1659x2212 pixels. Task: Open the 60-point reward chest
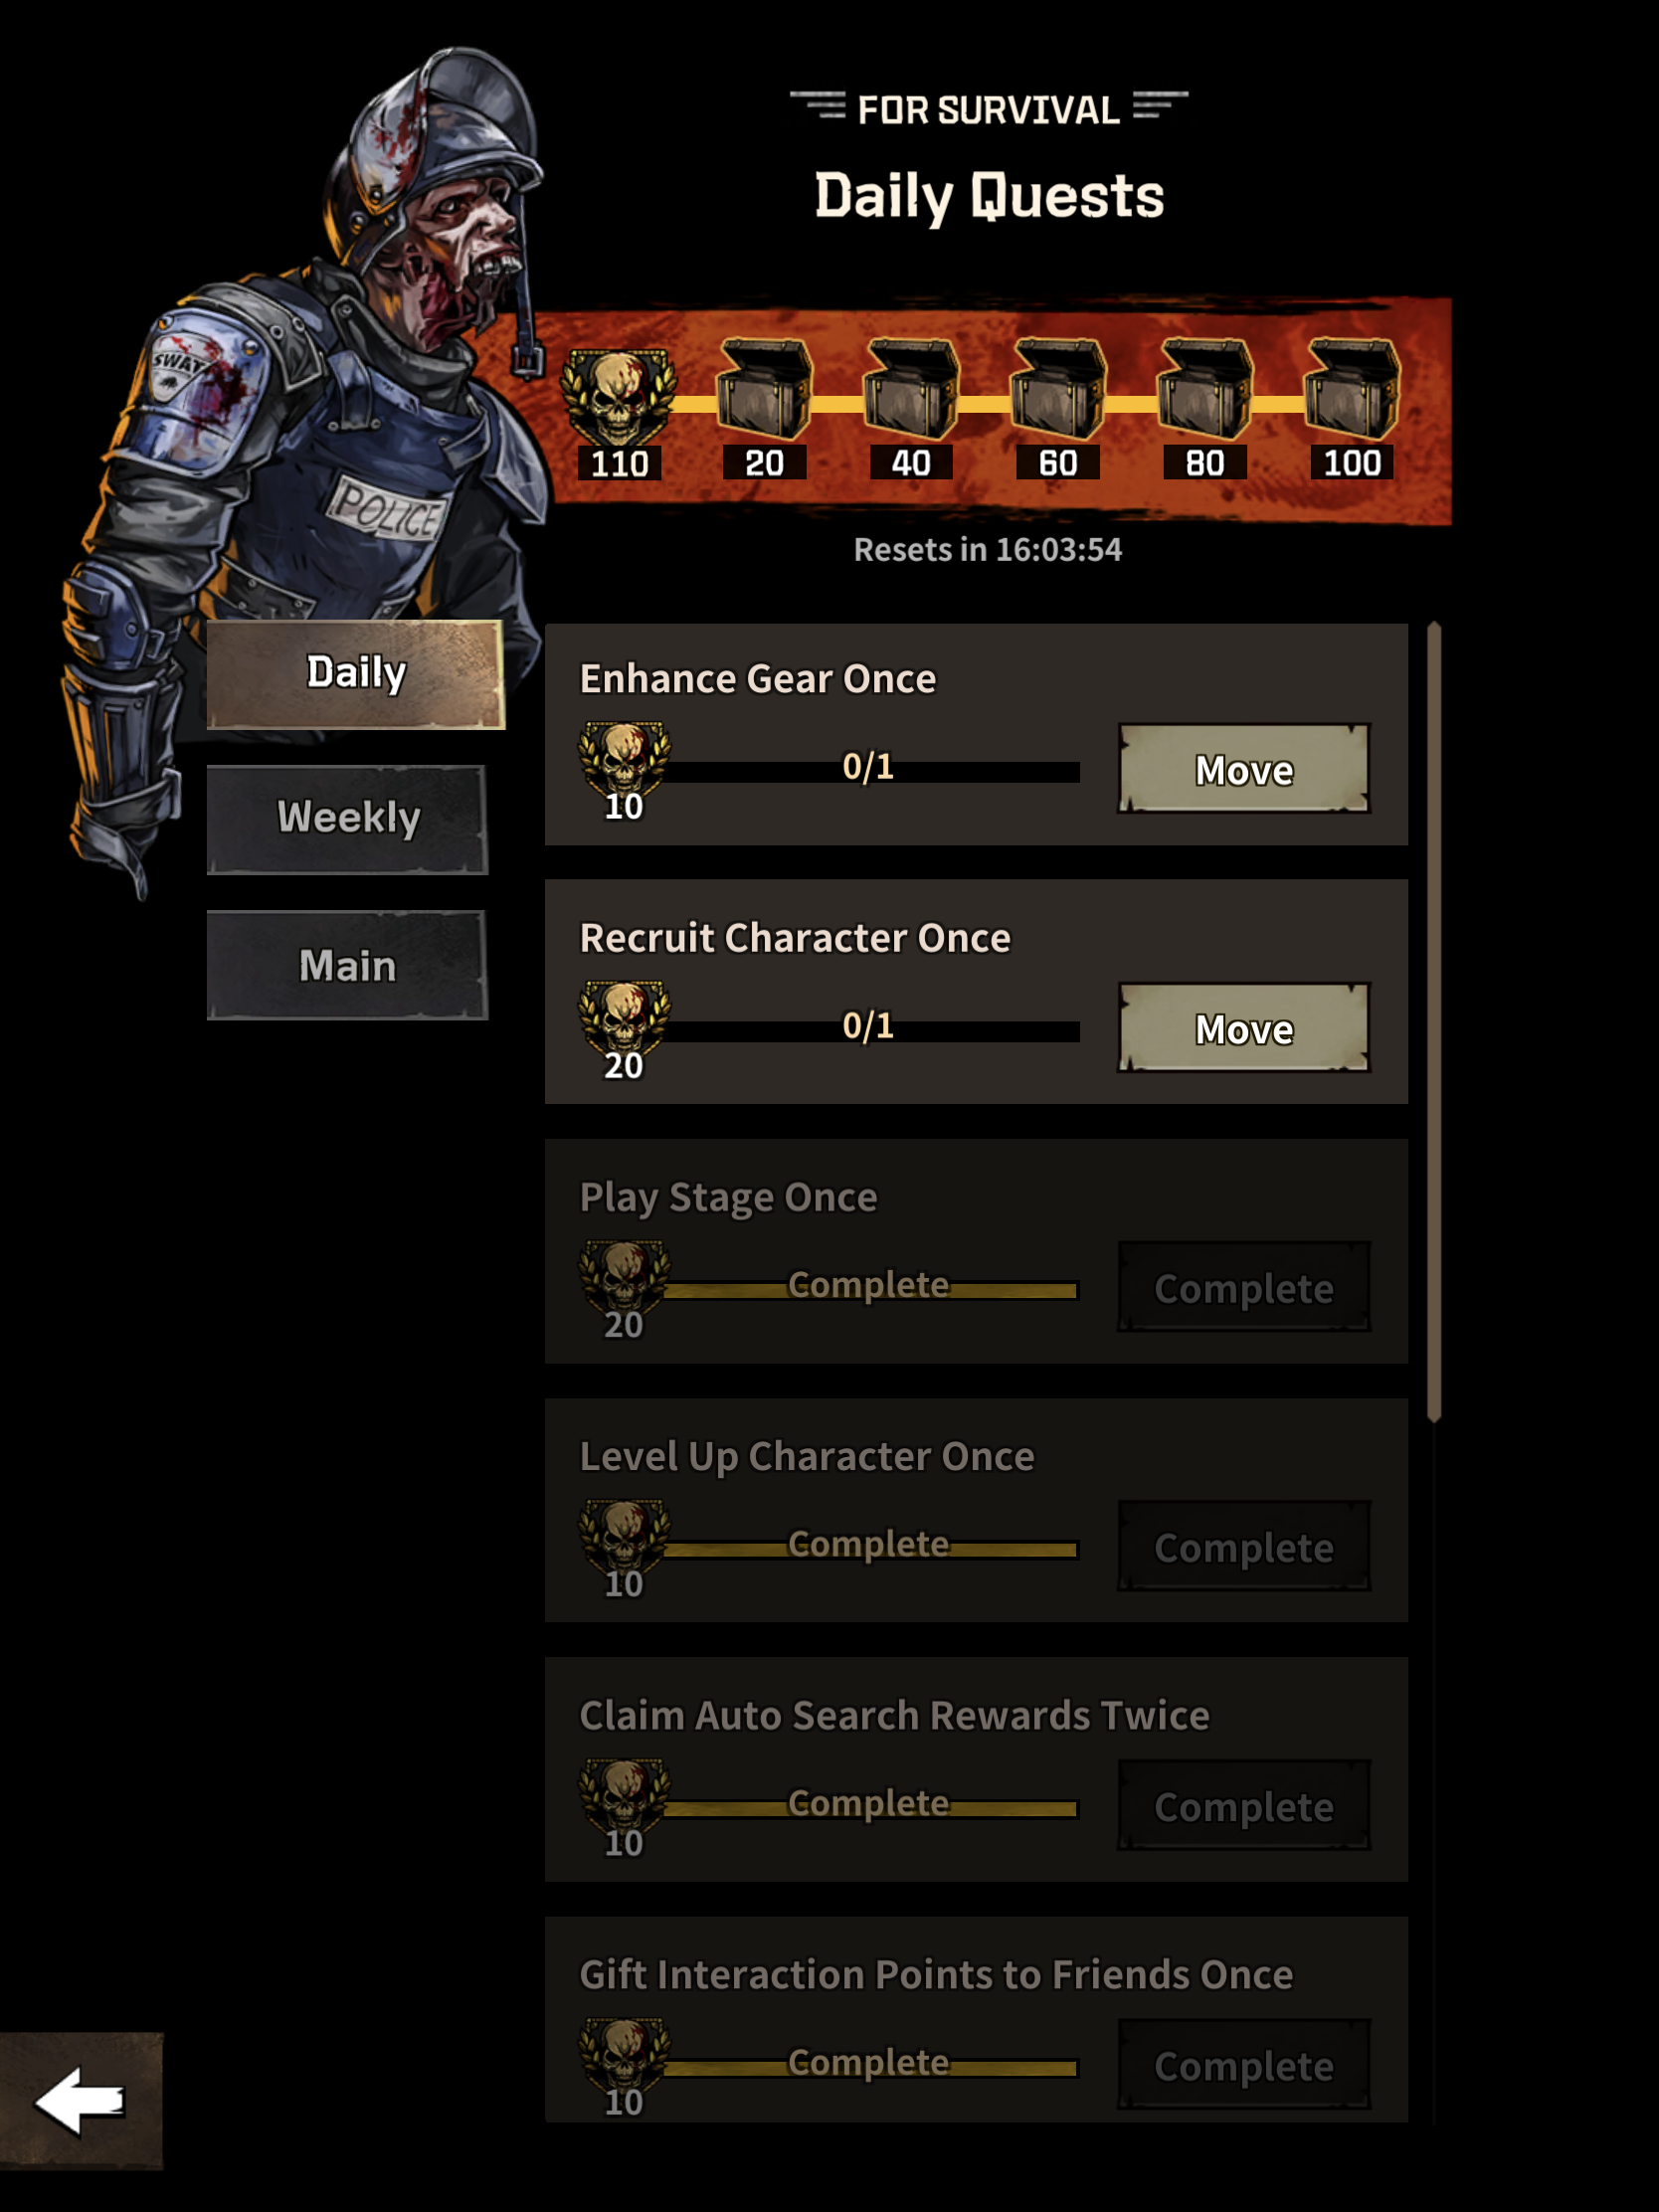1058,390
